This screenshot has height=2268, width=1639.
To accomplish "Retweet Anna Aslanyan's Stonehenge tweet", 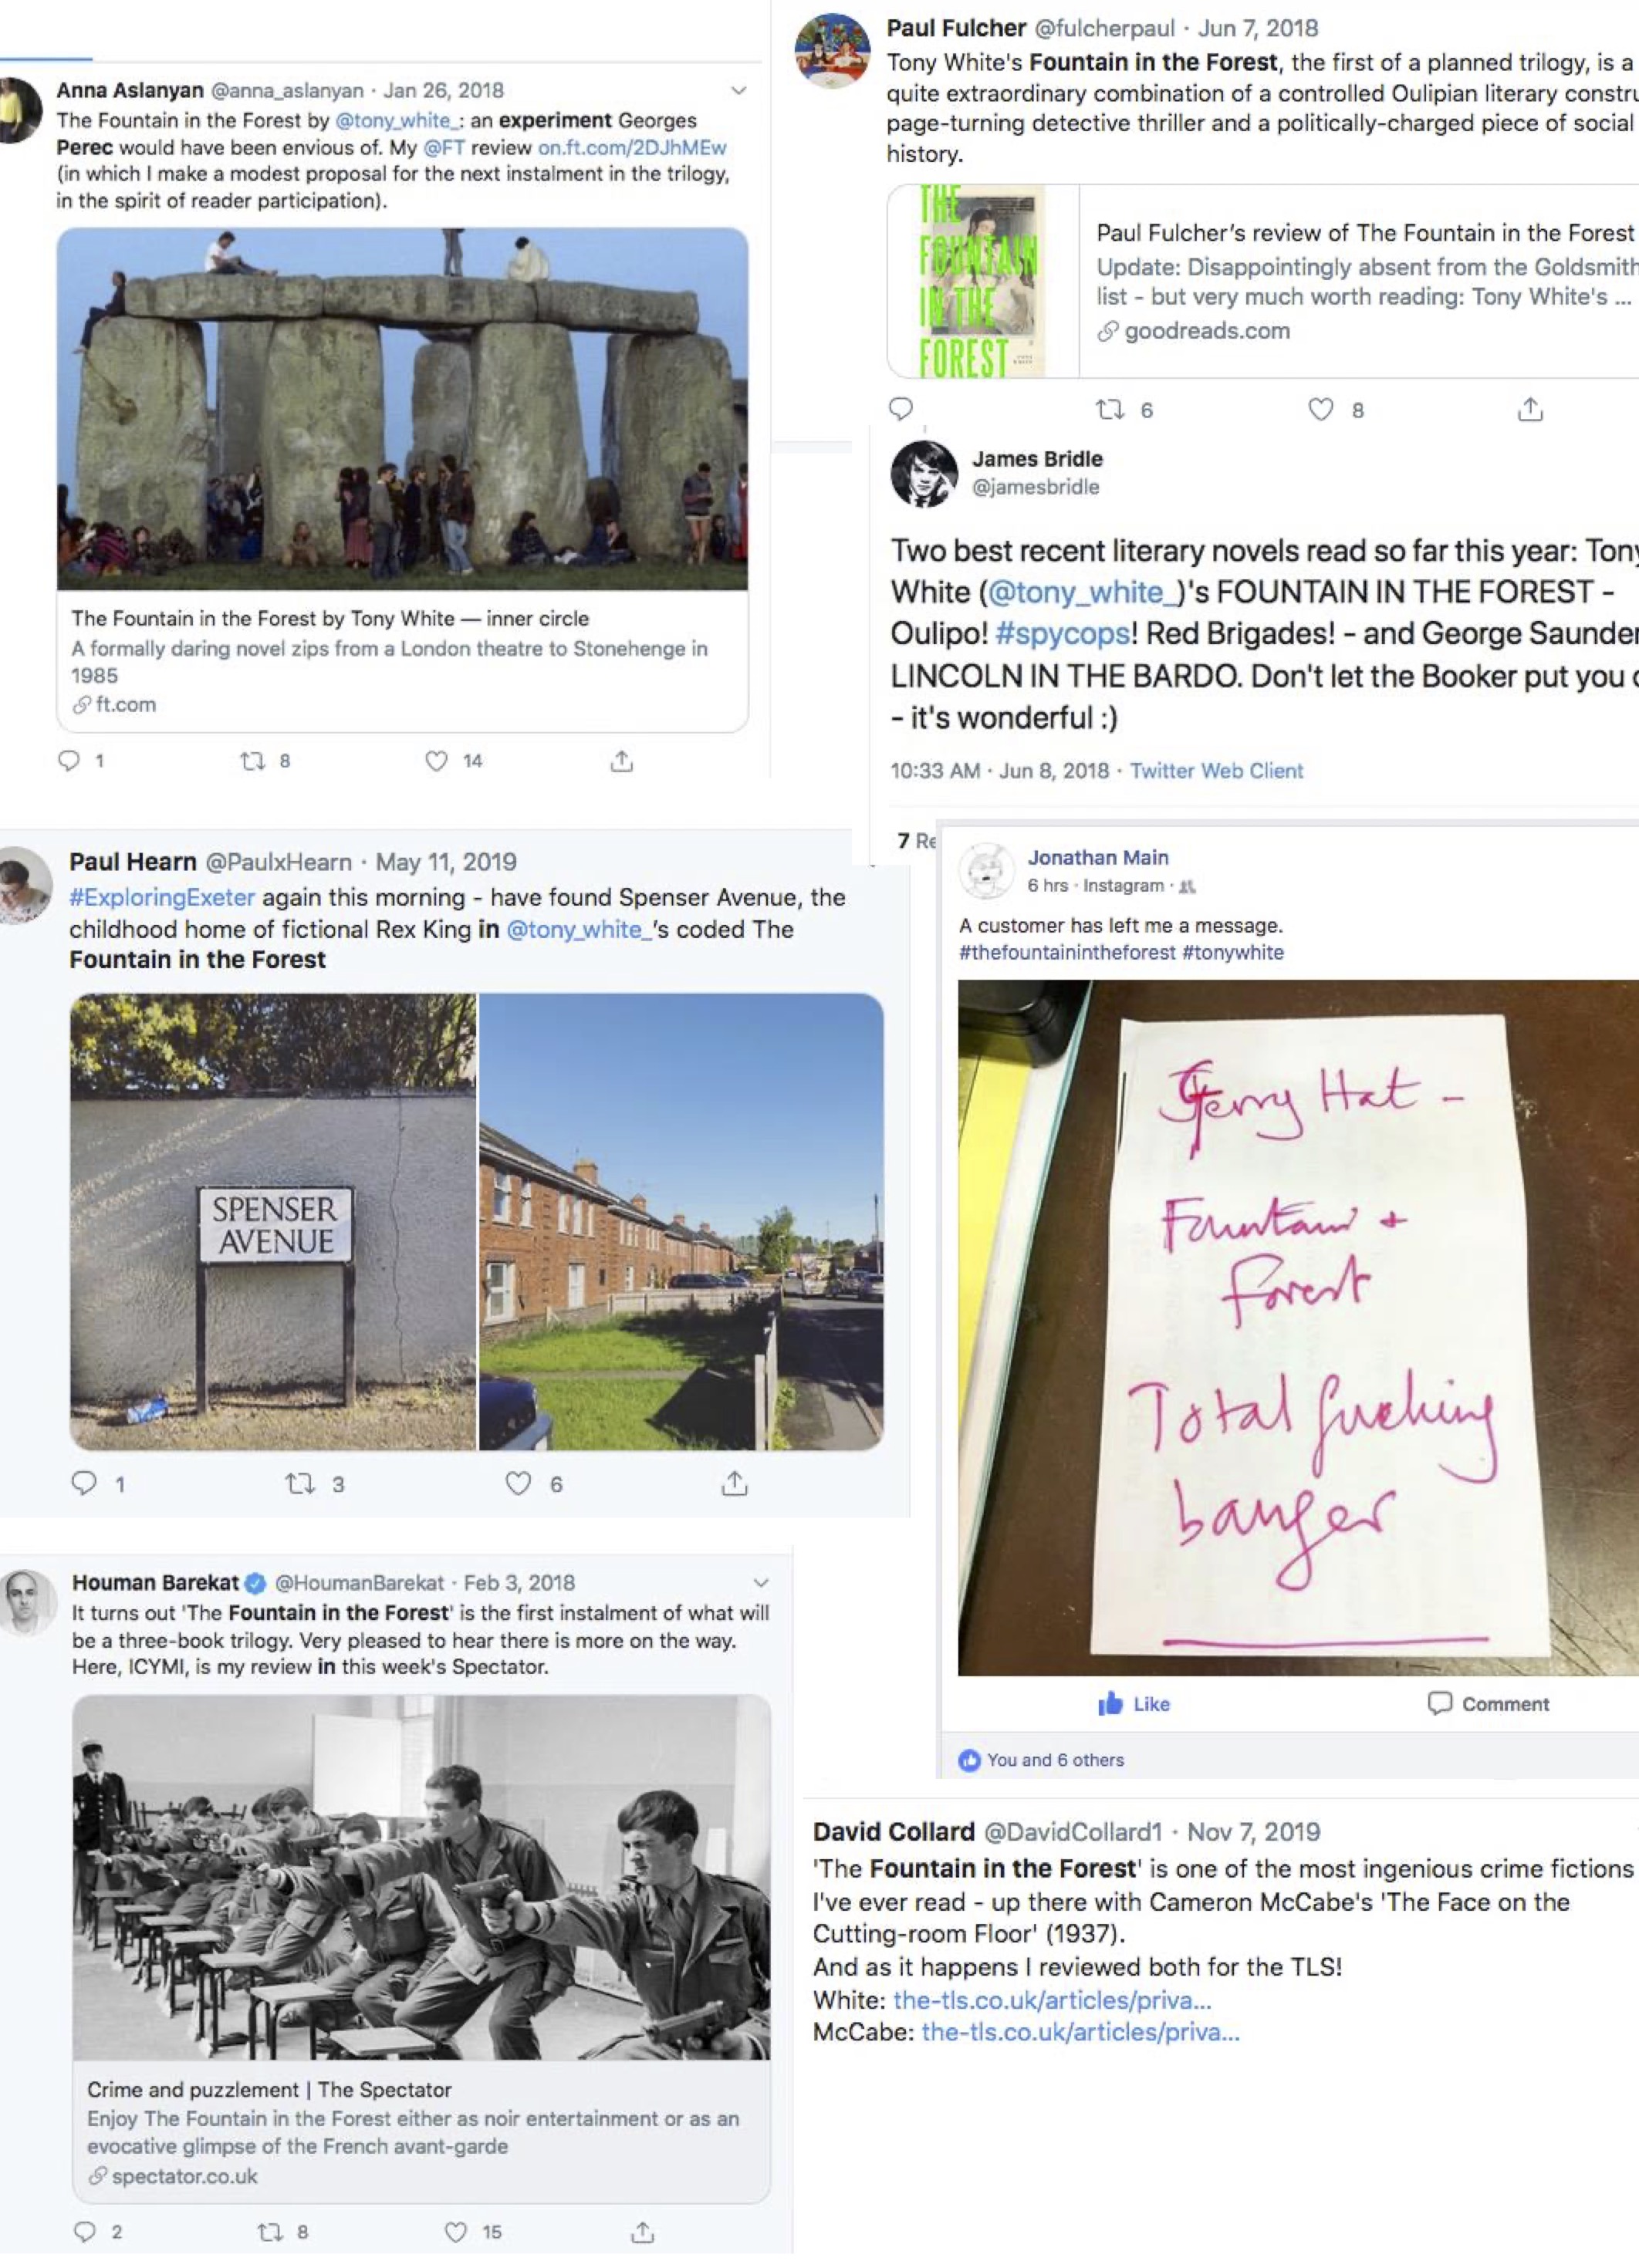I will click(253, 761).
